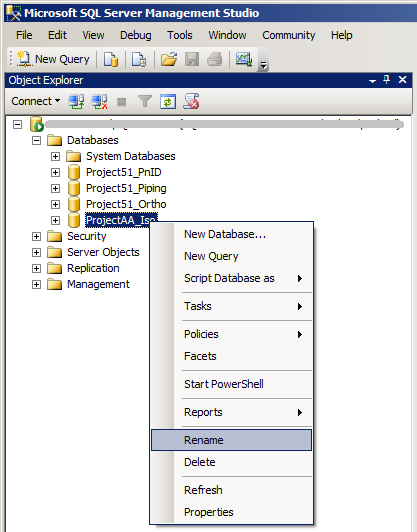Choose New Query from context menu
Image resolution: width=417 pixels, height=532 pixels.
tap(231, 256)
